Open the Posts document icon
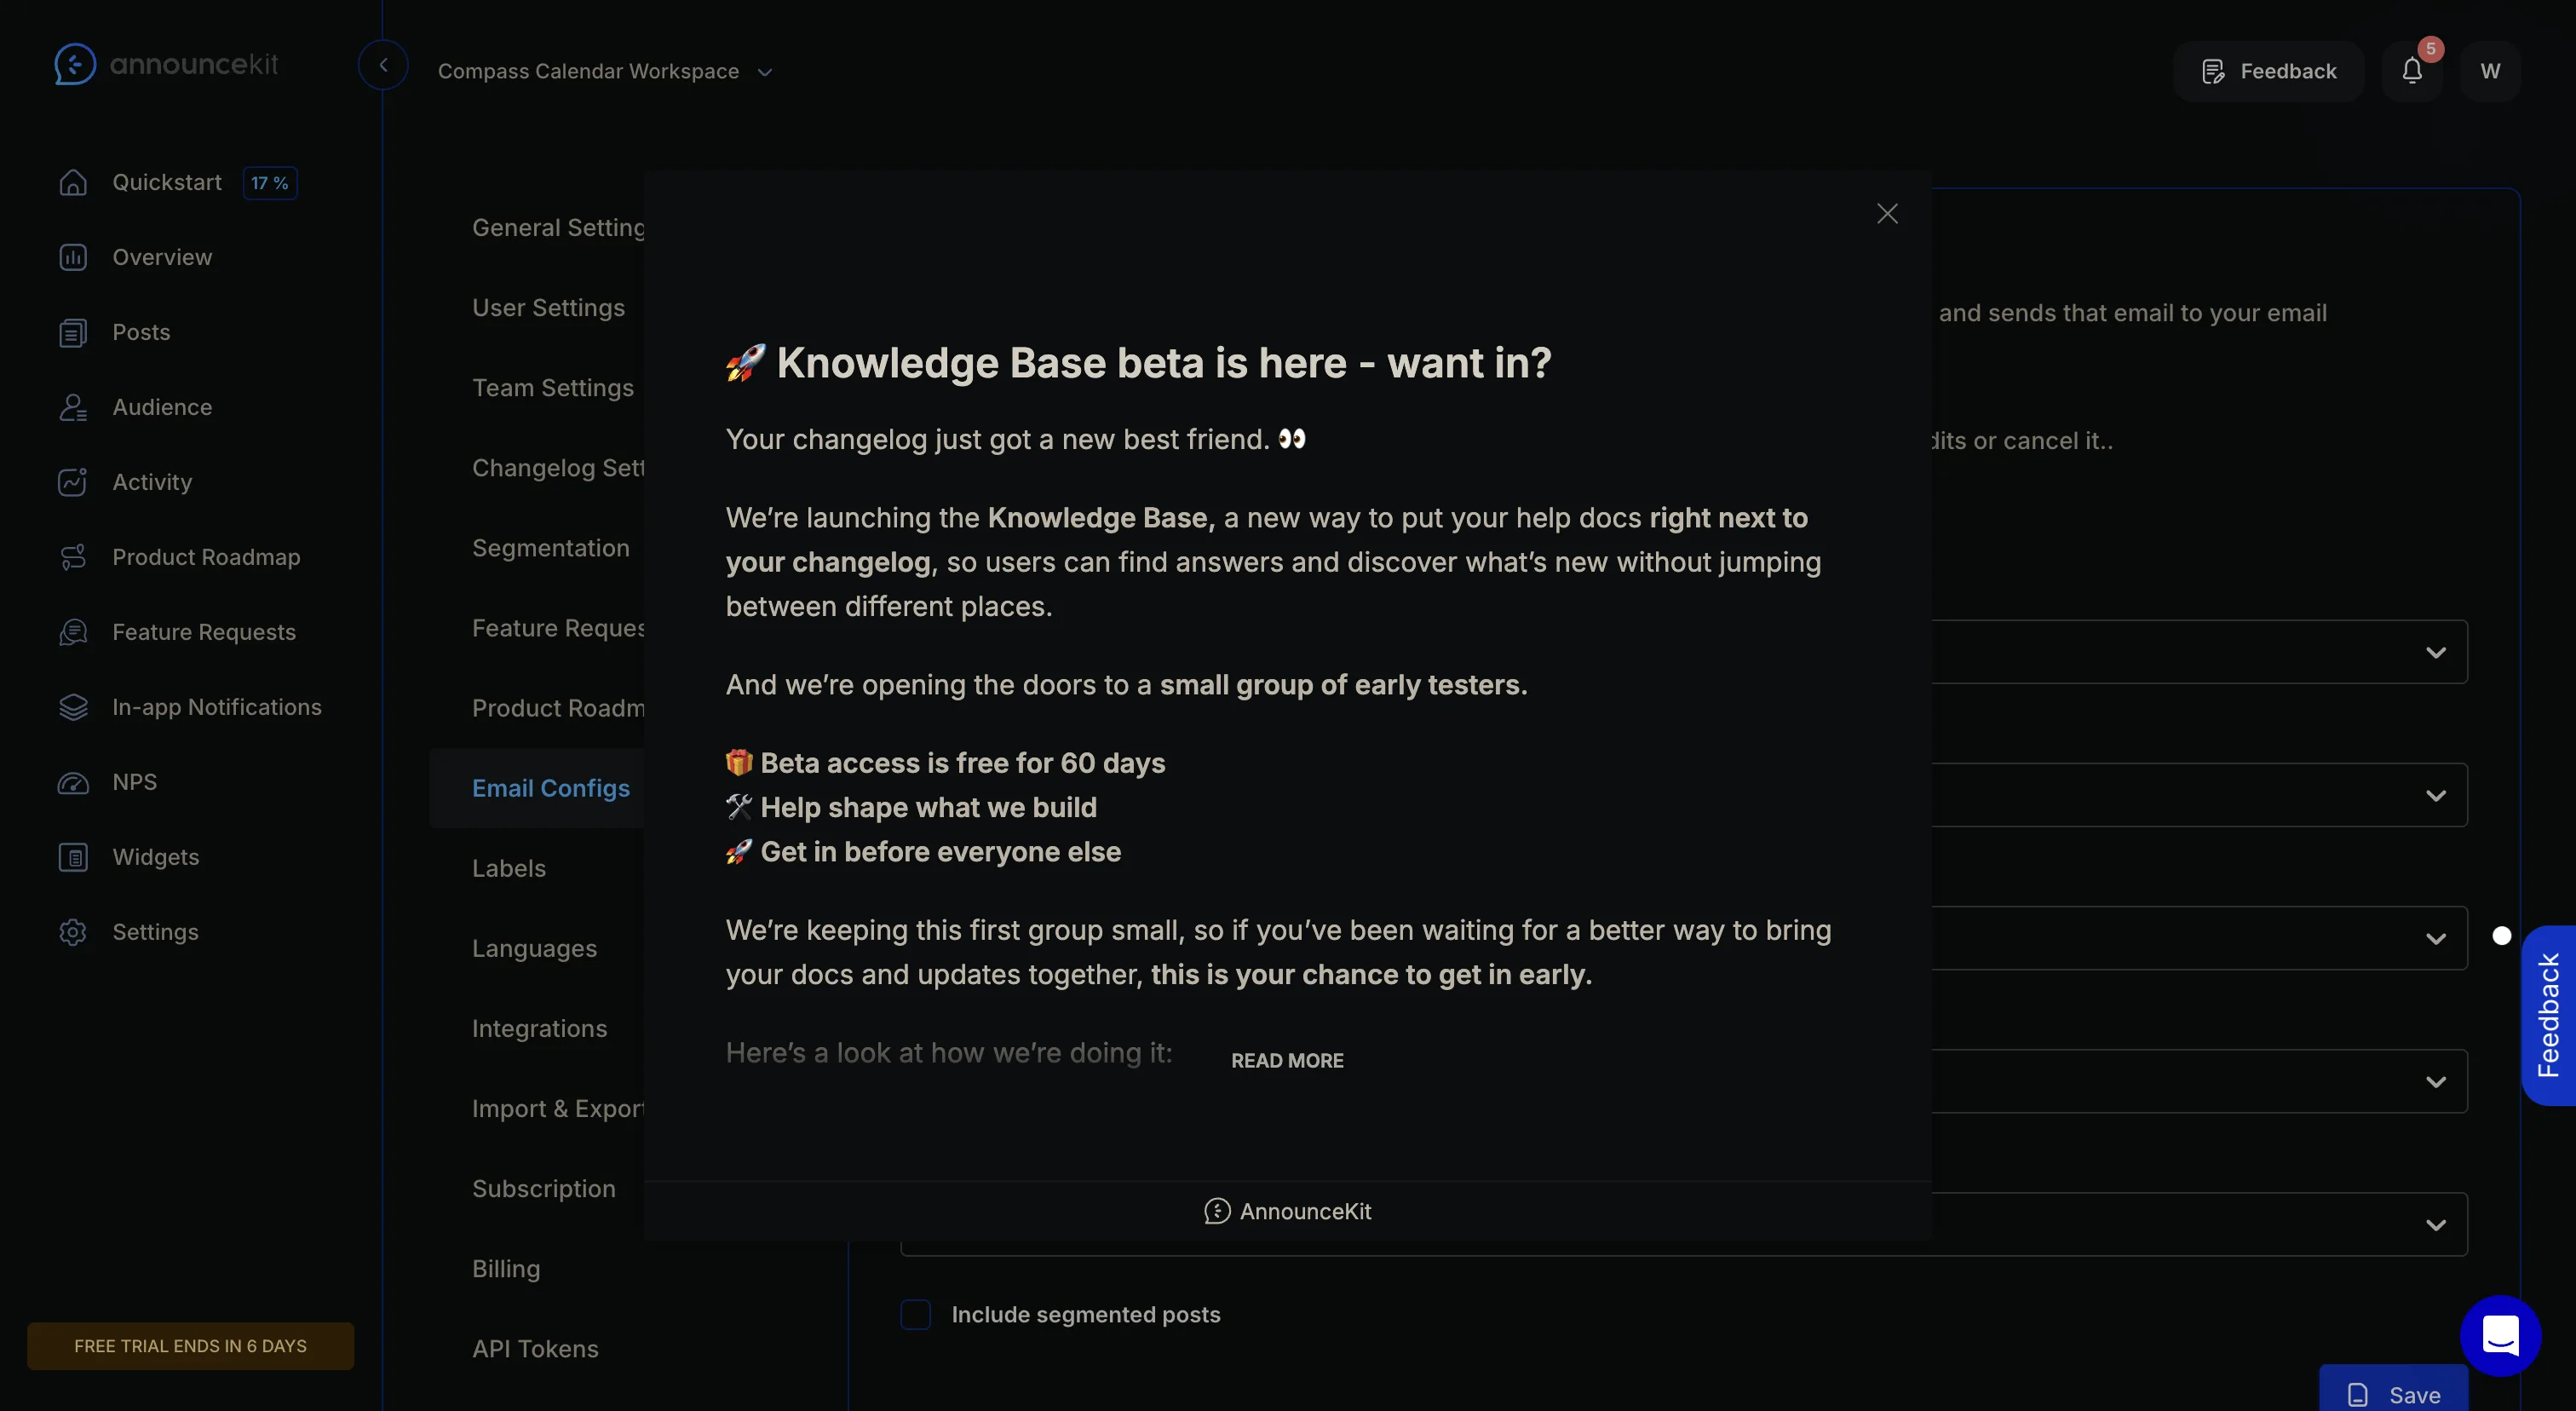This screenshot has width=2576, height=1411. (x=73, y=332)
